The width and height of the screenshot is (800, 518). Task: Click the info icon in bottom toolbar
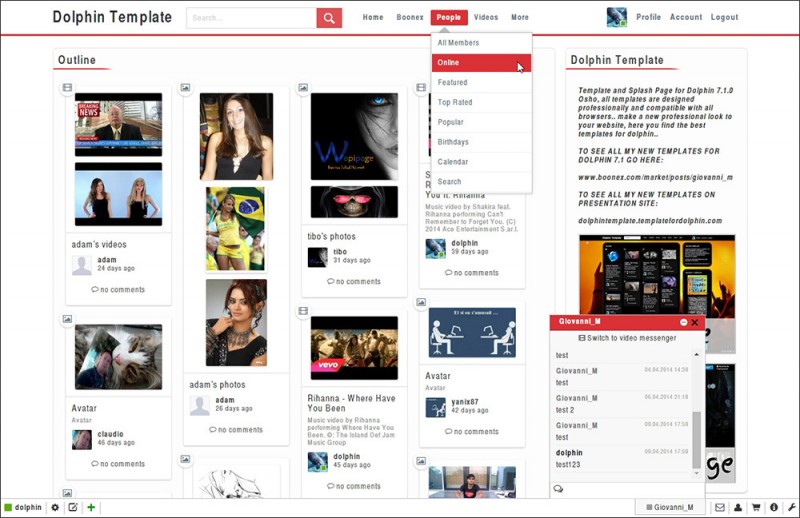tap(774, 507)
